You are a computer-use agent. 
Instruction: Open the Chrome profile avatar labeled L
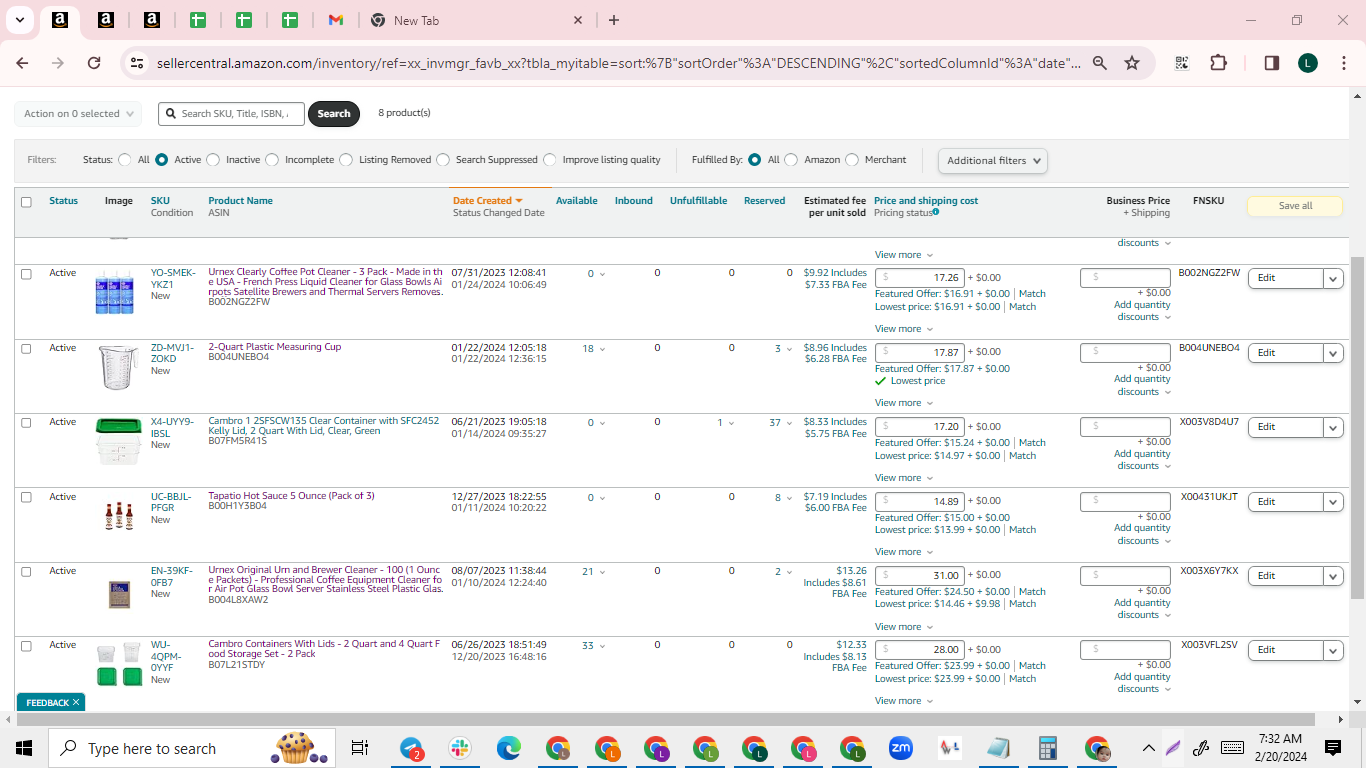coord(1308,63)
